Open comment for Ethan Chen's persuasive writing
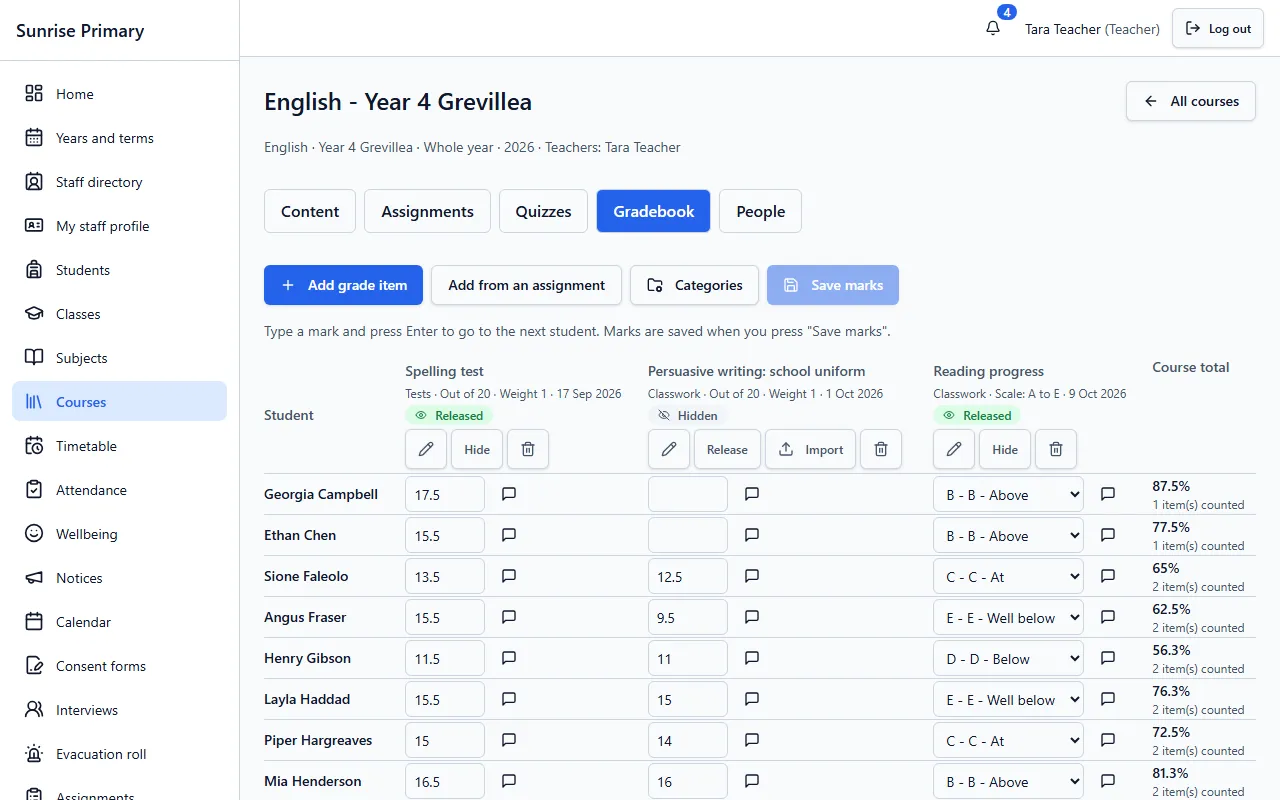This screenshot has width=1280, height=800. 752,535
